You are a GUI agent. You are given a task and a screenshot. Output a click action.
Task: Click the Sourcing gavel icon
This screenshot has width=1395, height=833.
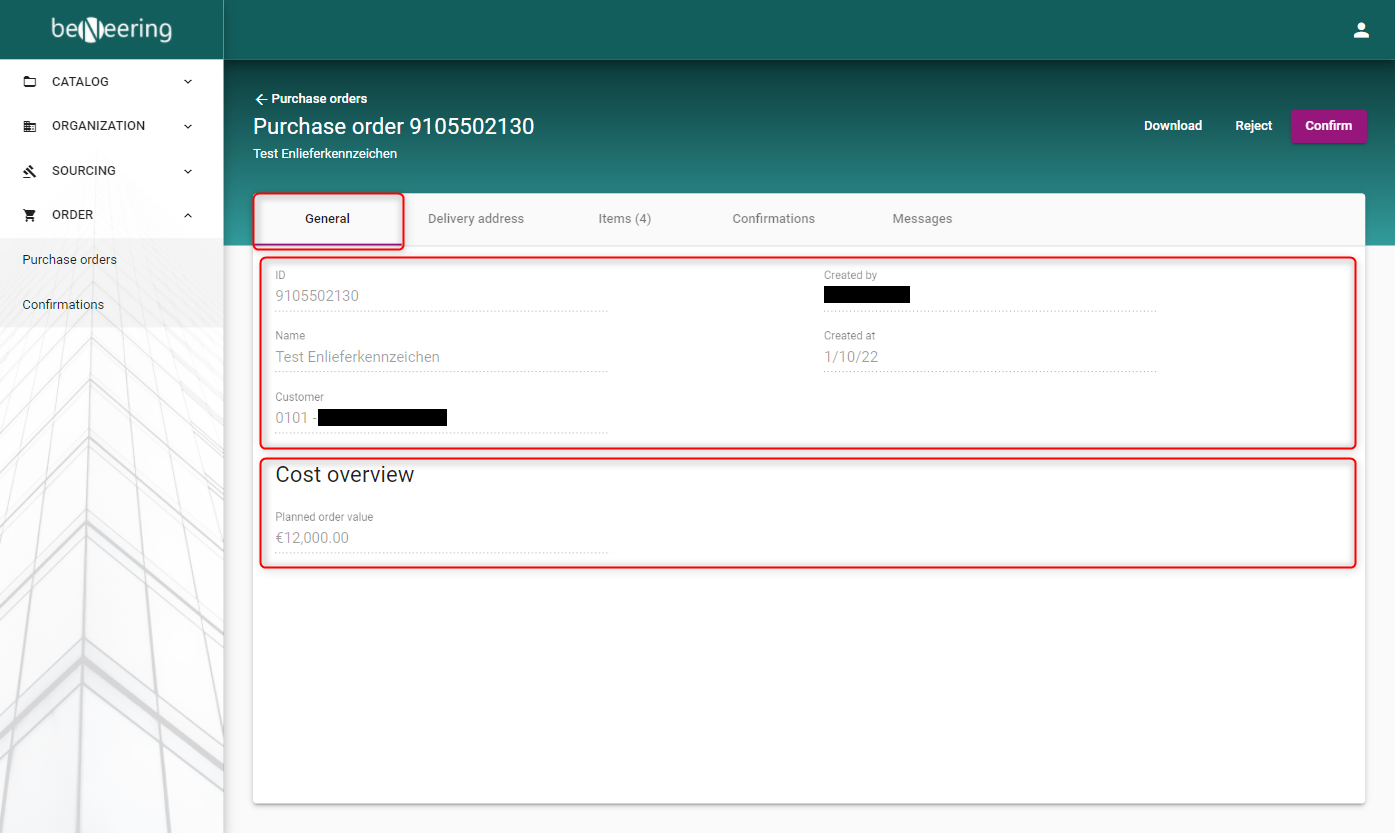tap(30, 171)
